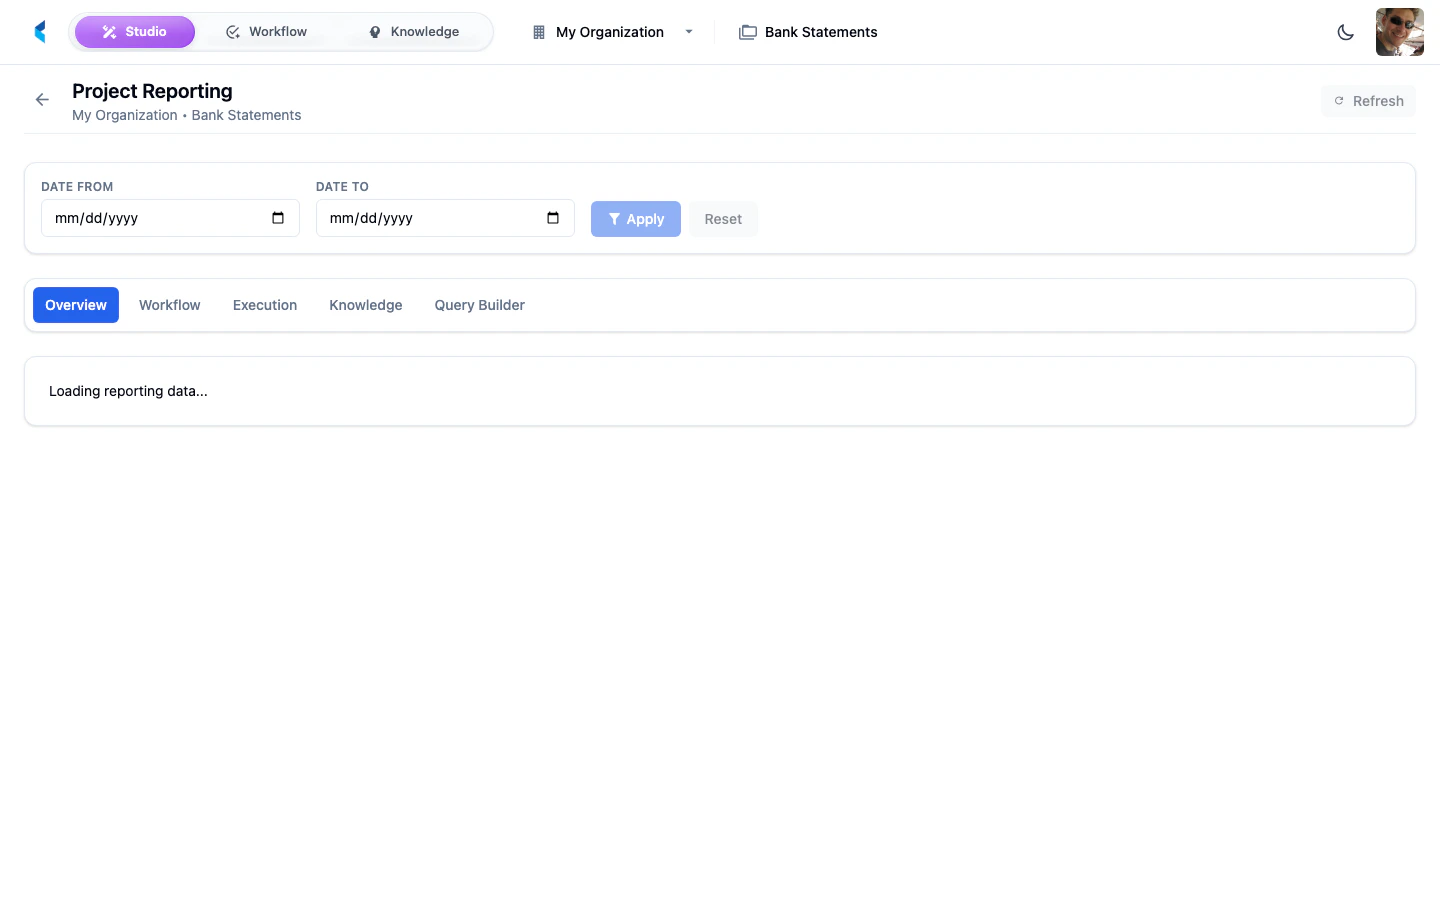The width and height of the screenshot is (1440, 900).
Task: Select the Overview tab
Action: (x=75, y=305)
